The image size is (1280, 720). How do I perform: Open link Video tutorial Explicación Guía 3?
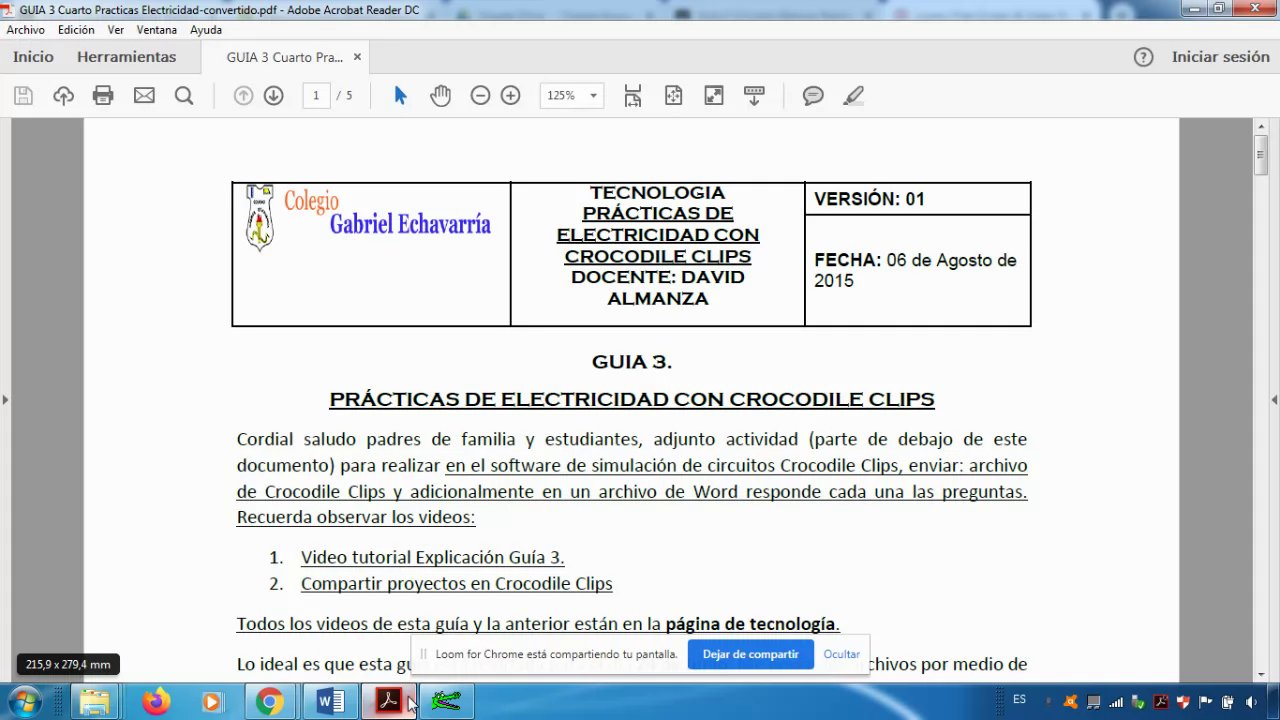[433, 557]
